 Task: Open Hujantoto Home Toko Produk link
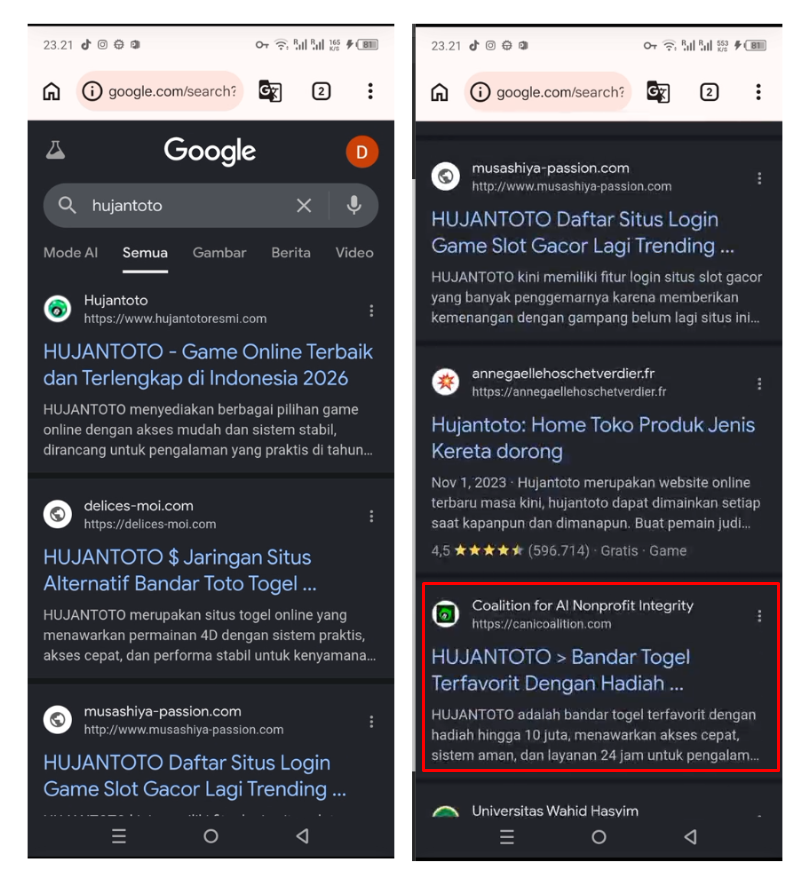tap(593, 438)
